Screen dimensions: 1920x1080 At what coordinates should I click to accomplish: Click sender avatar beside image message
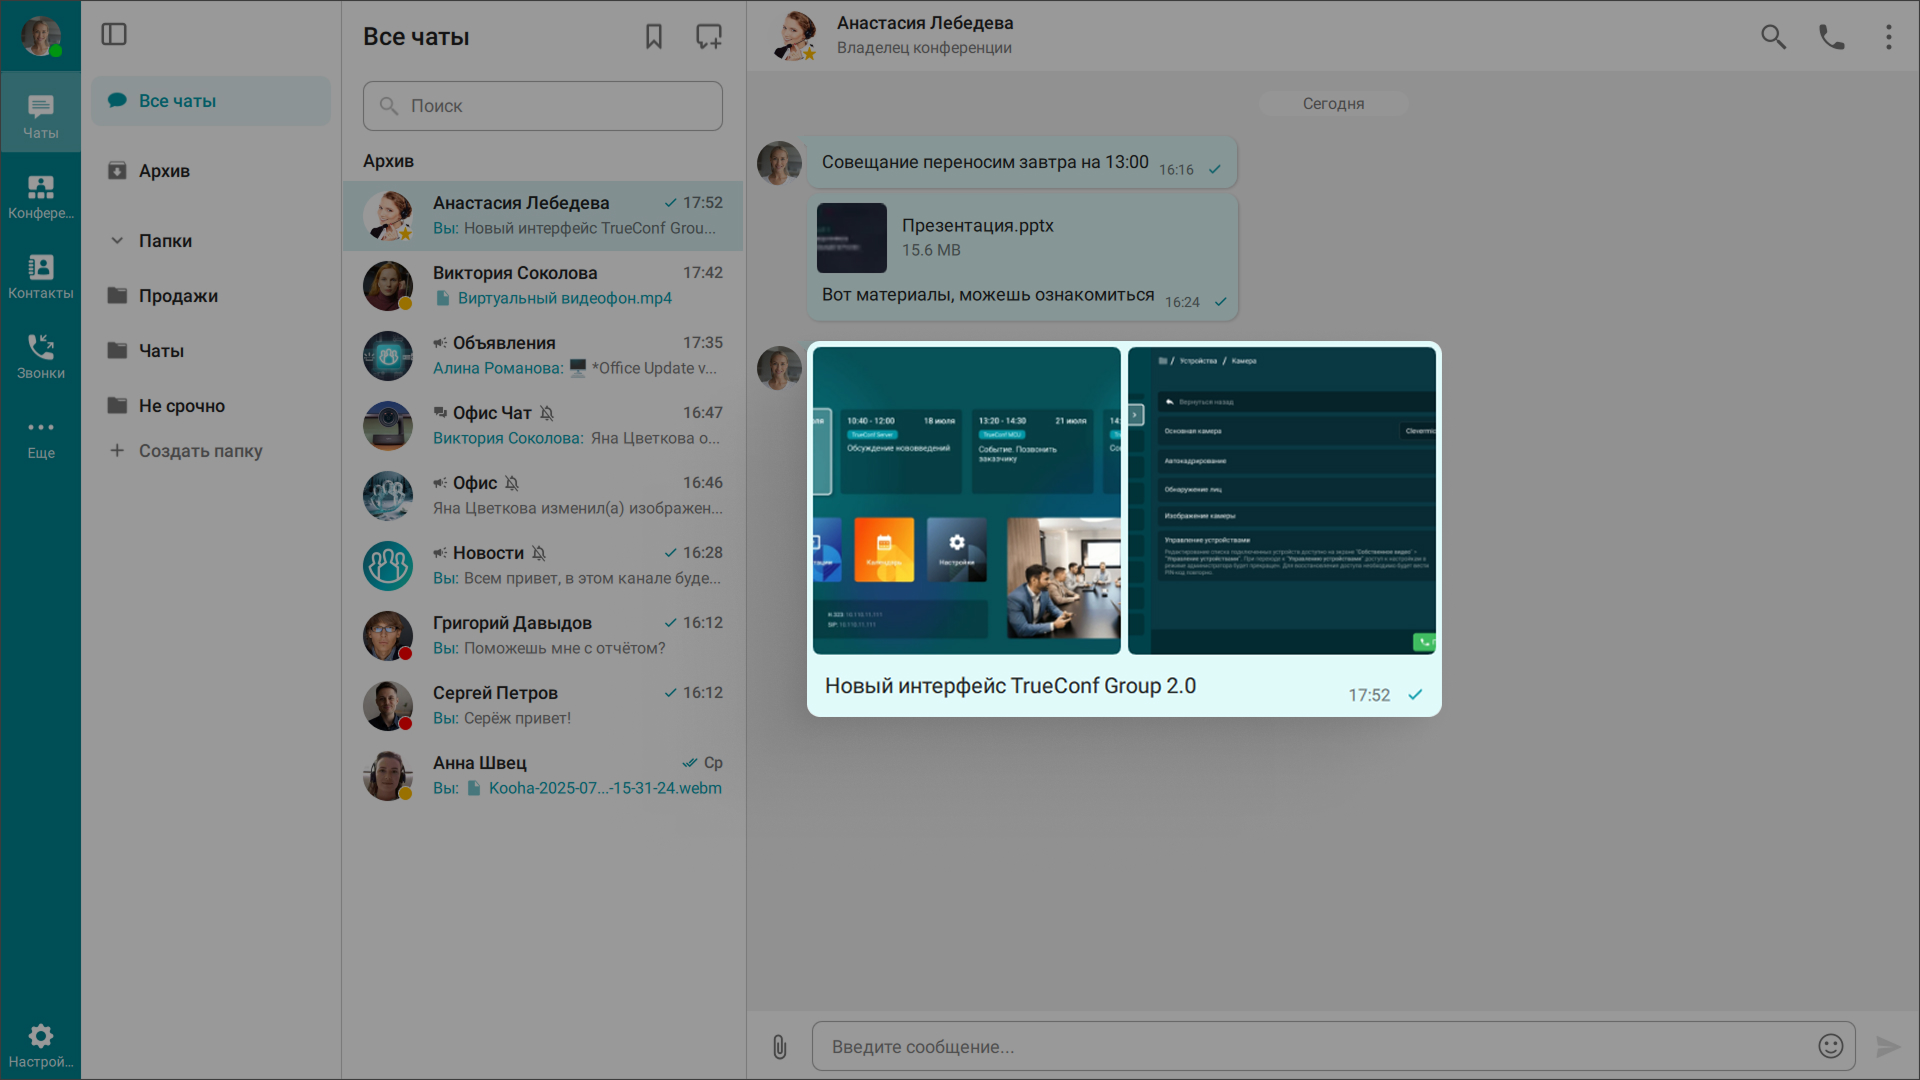[x=779, y=368]
